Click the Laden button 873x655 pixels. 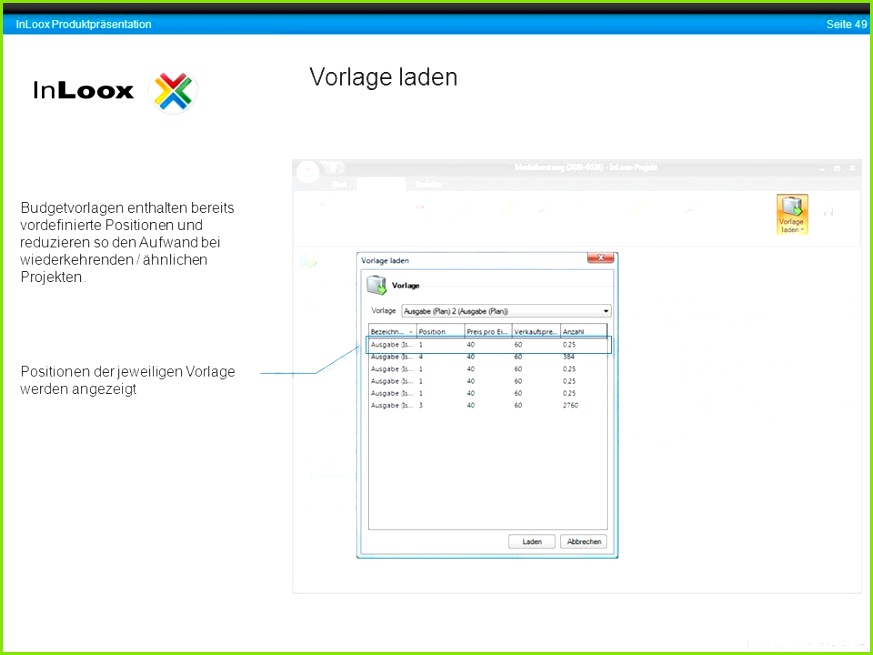click(x=532, y=541)
